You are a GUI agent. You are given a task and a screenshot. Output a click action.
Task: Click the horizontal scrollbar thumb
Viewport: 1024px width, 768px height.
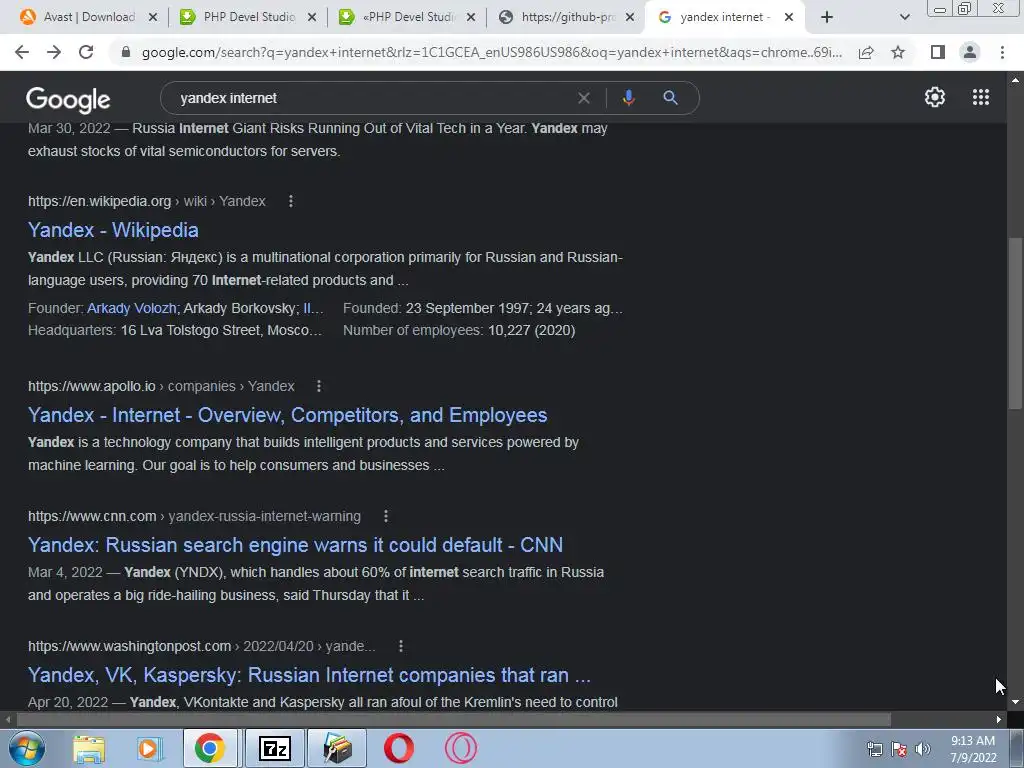454,719
